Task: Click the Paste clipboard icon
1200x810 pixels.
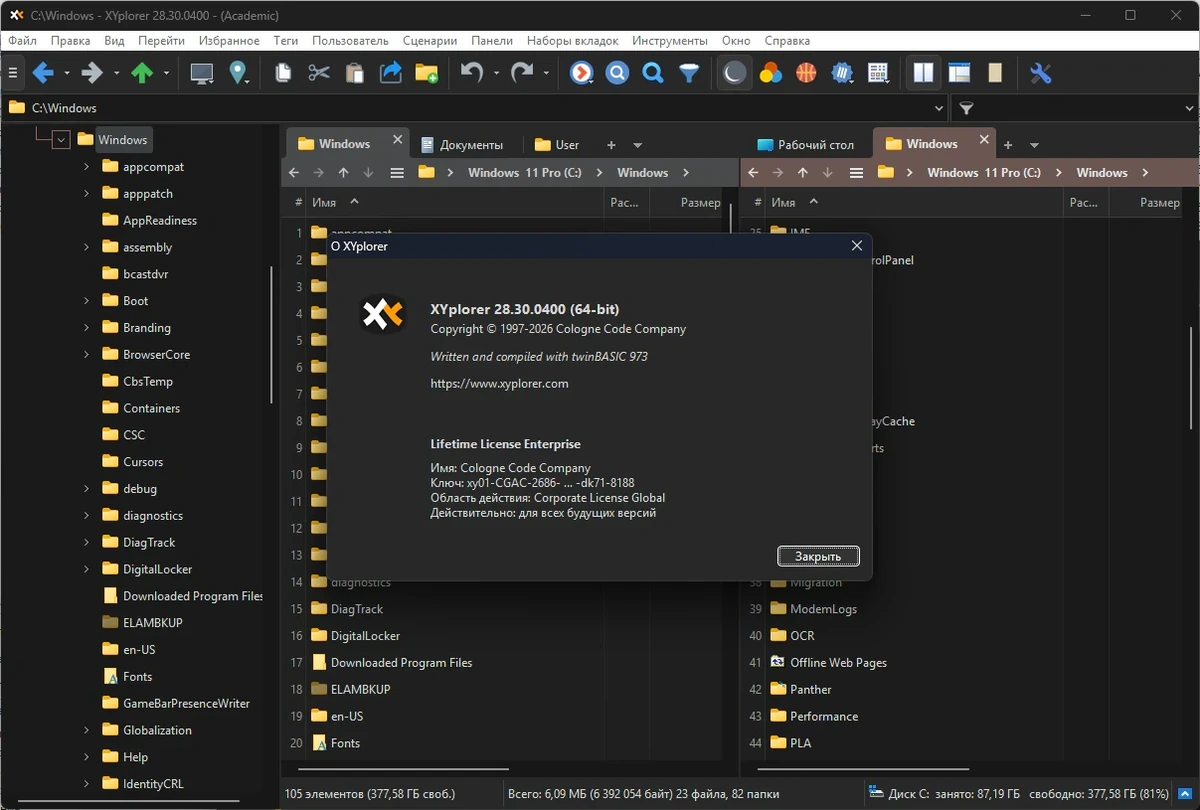Action: [354, 73]
